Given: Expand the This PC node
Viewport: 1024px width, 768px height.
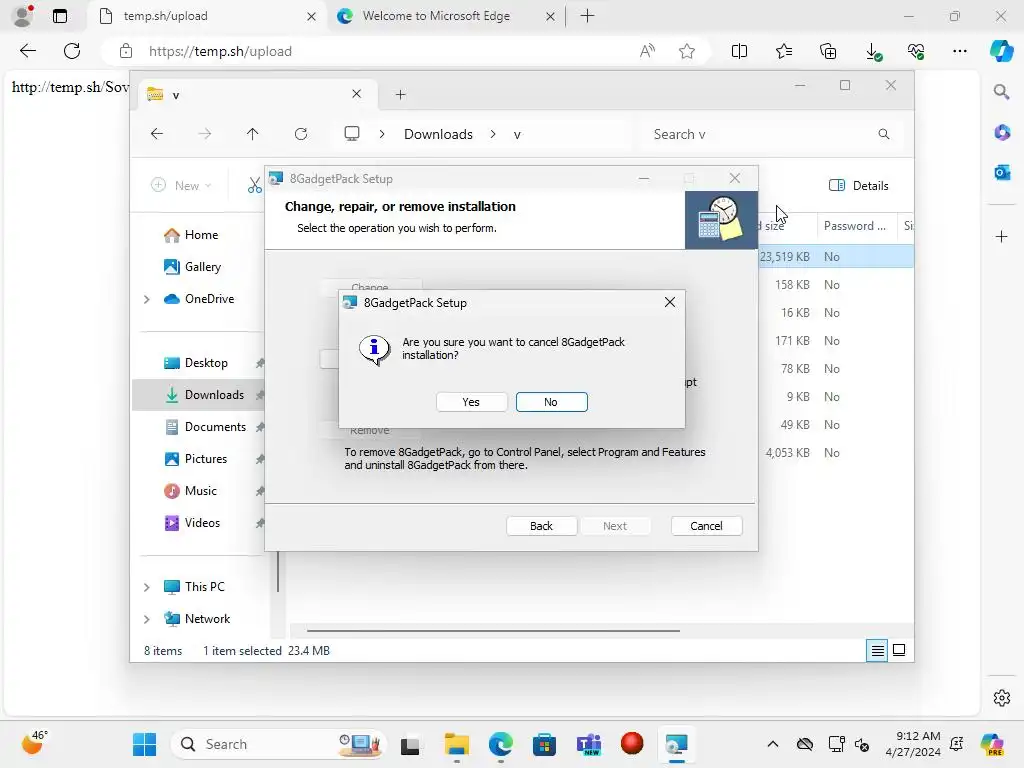Looking at the screenshot, I should point(147,587).
